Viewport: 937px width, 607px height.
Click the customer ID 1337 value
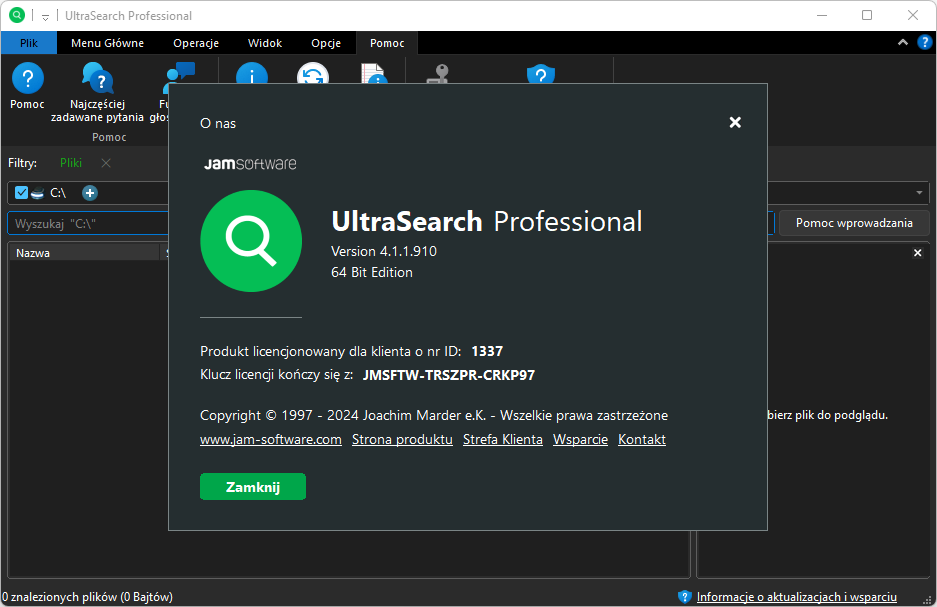pos(487,351)
